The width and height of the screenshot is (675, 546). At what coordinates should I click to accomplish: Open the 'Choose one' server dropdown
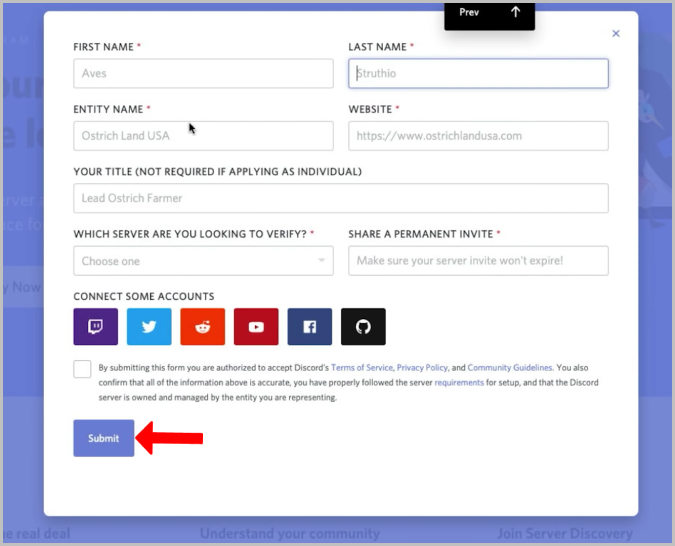[203, 261]
